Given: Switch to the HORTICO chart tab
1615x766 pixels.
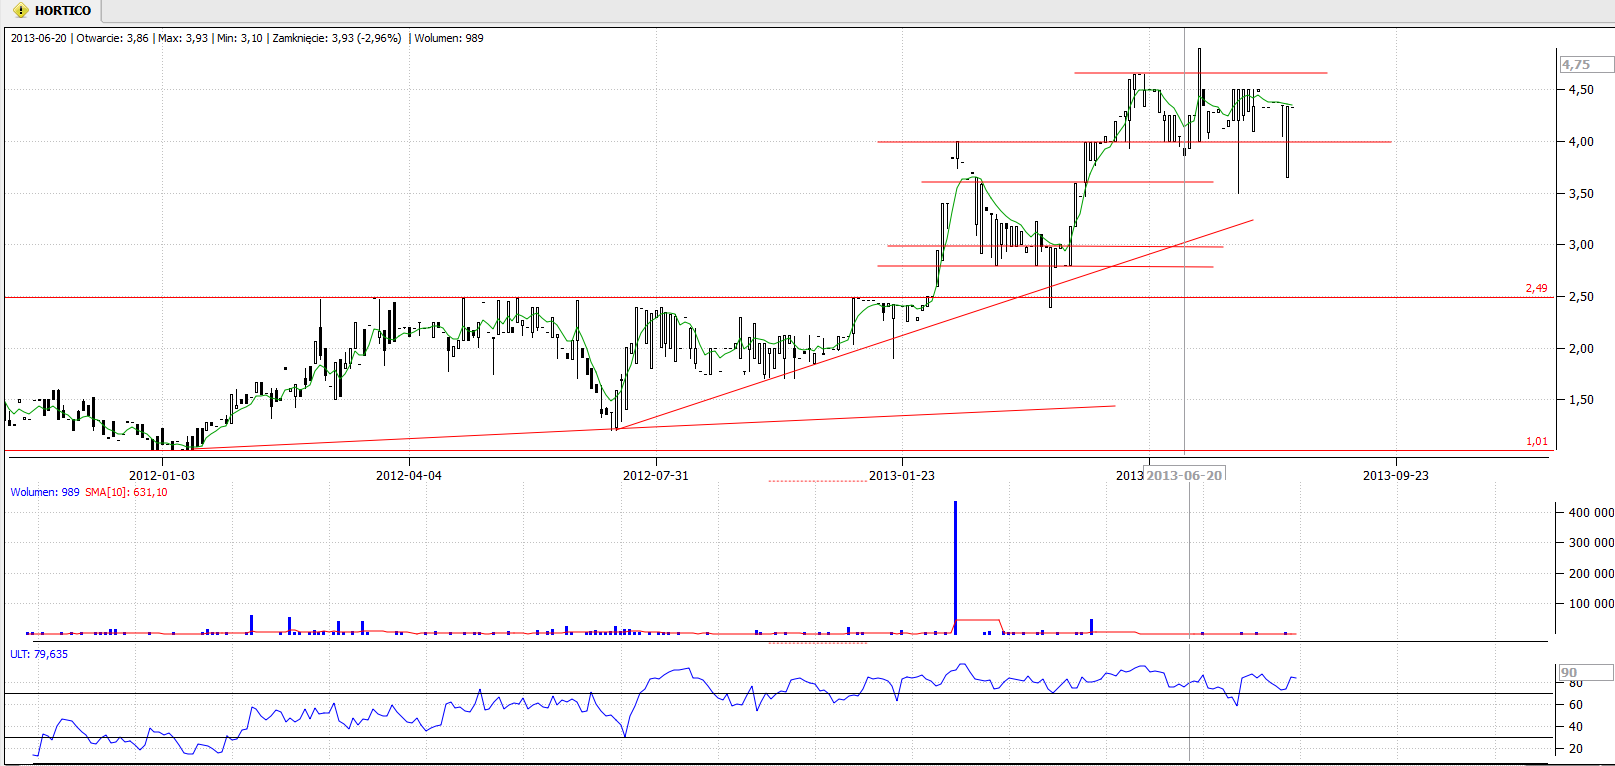Looking at the screenshot, I should click(62, 11).
